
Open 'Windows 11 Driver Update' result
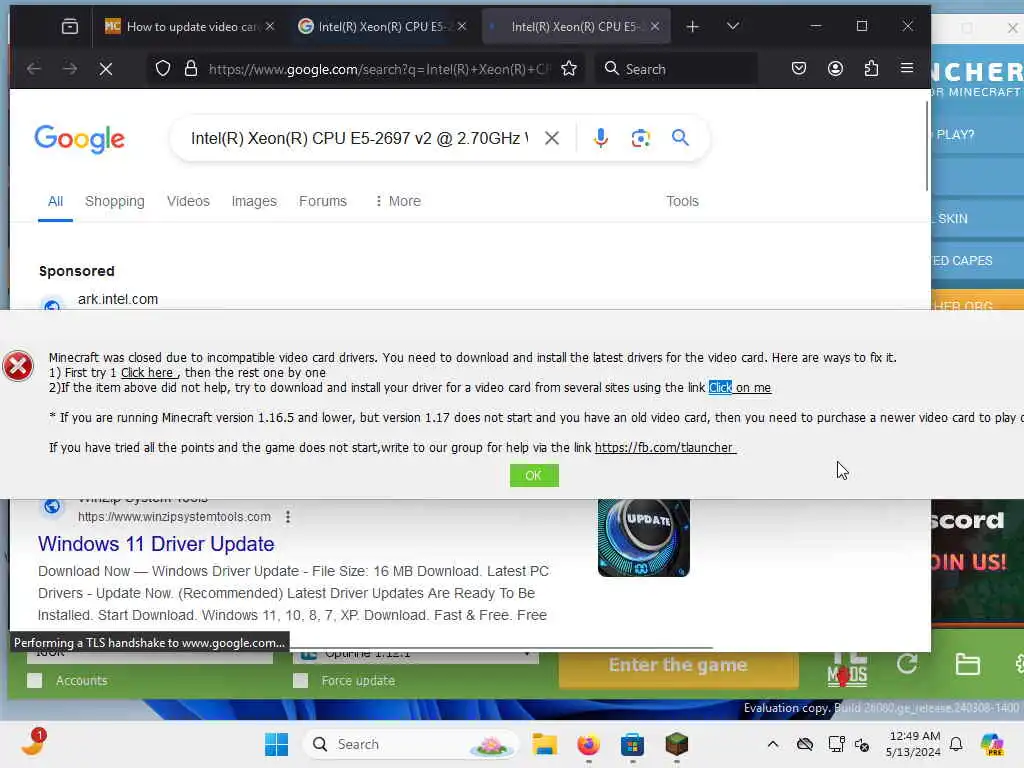[156, 544]
